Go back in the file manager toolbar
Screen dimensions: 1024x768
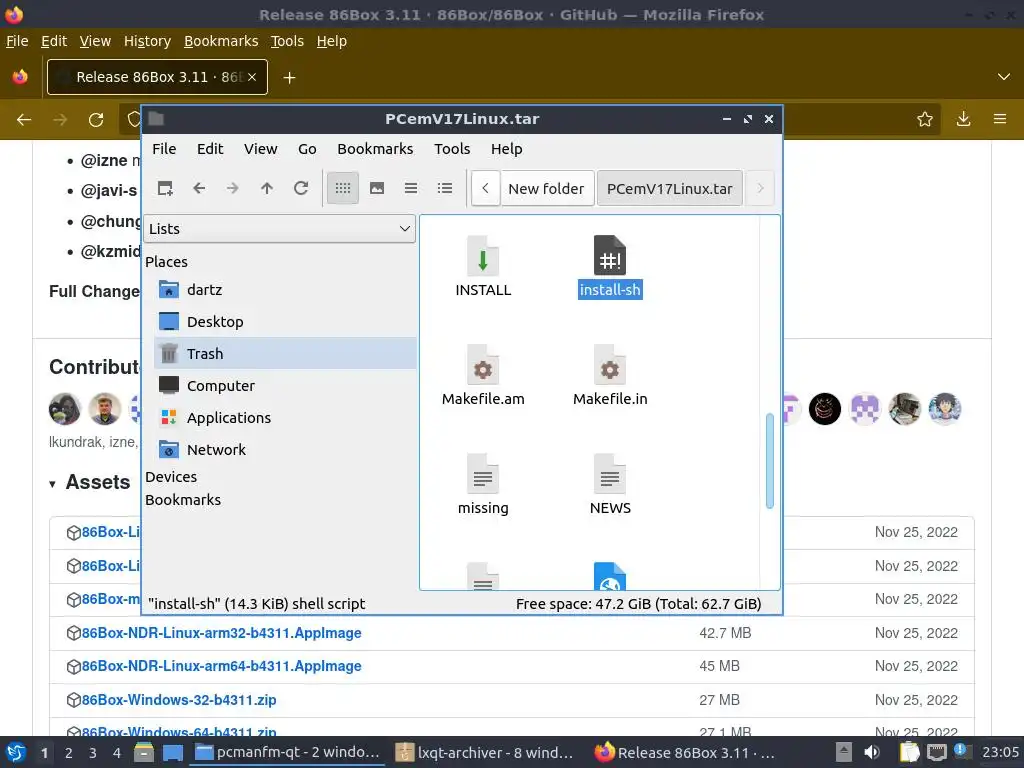coord(199,188)
